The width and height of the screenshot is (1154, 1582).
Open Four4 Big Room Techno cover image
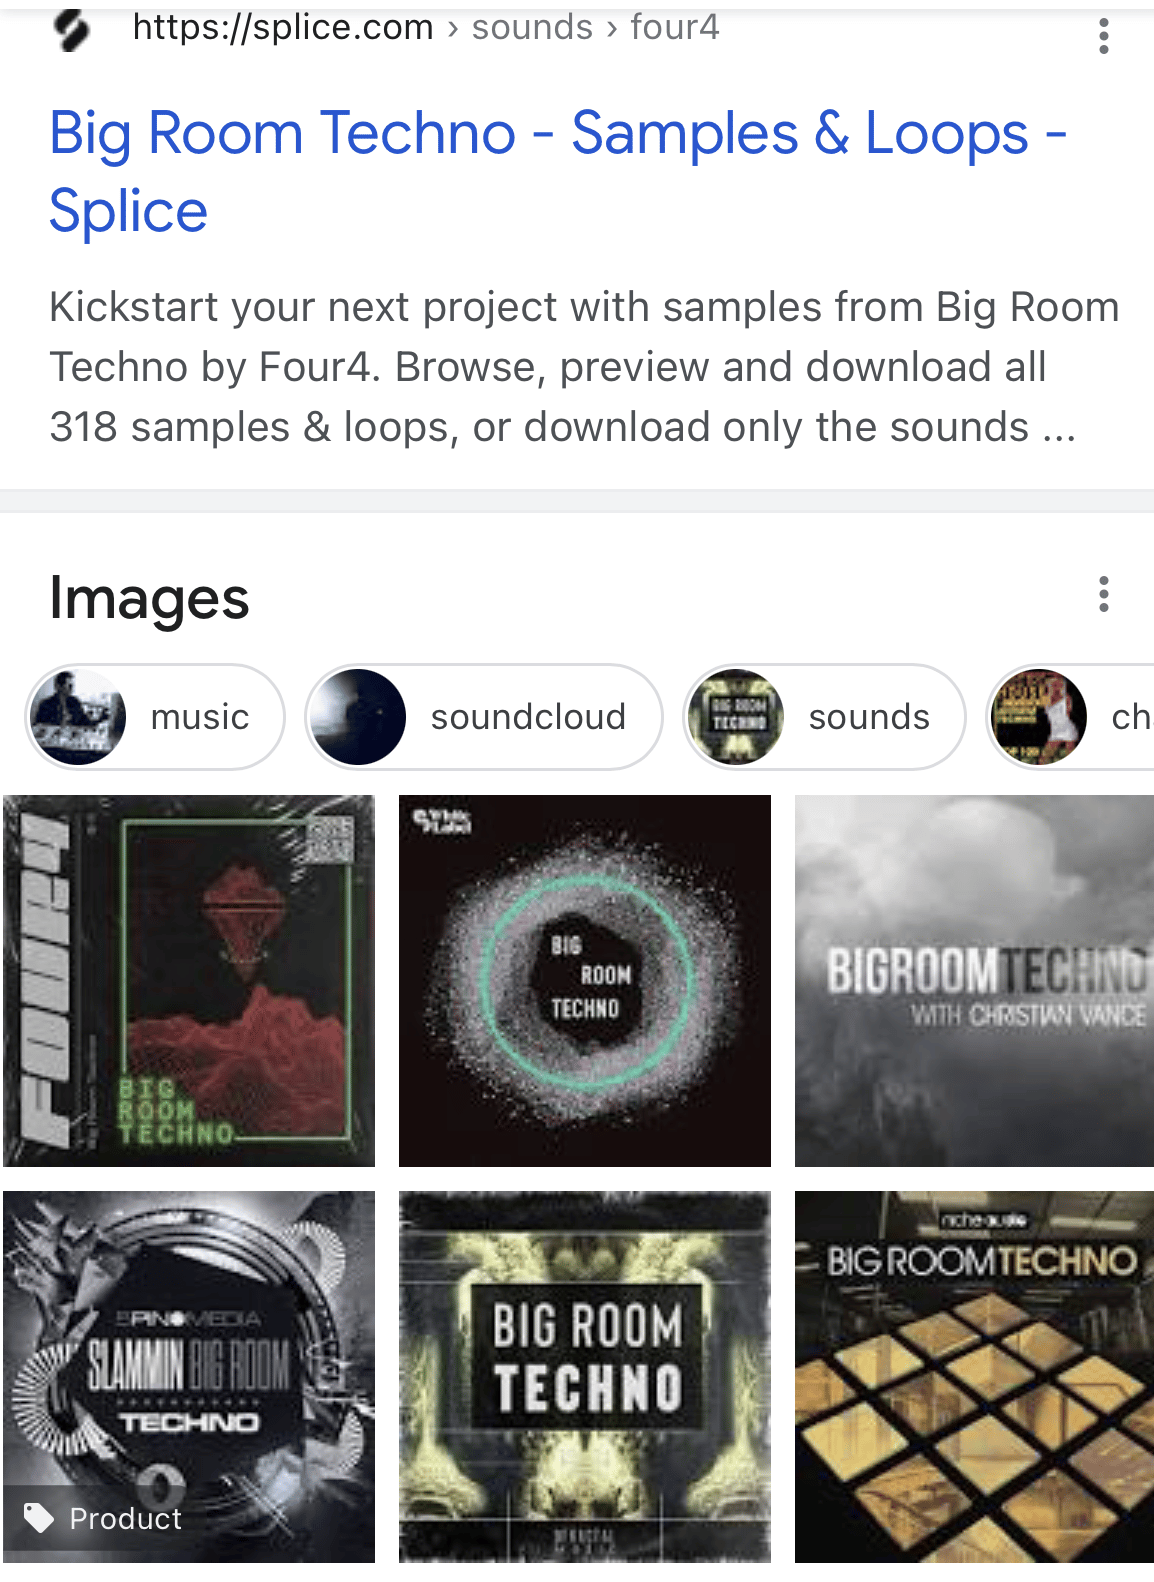click(189, 980)
